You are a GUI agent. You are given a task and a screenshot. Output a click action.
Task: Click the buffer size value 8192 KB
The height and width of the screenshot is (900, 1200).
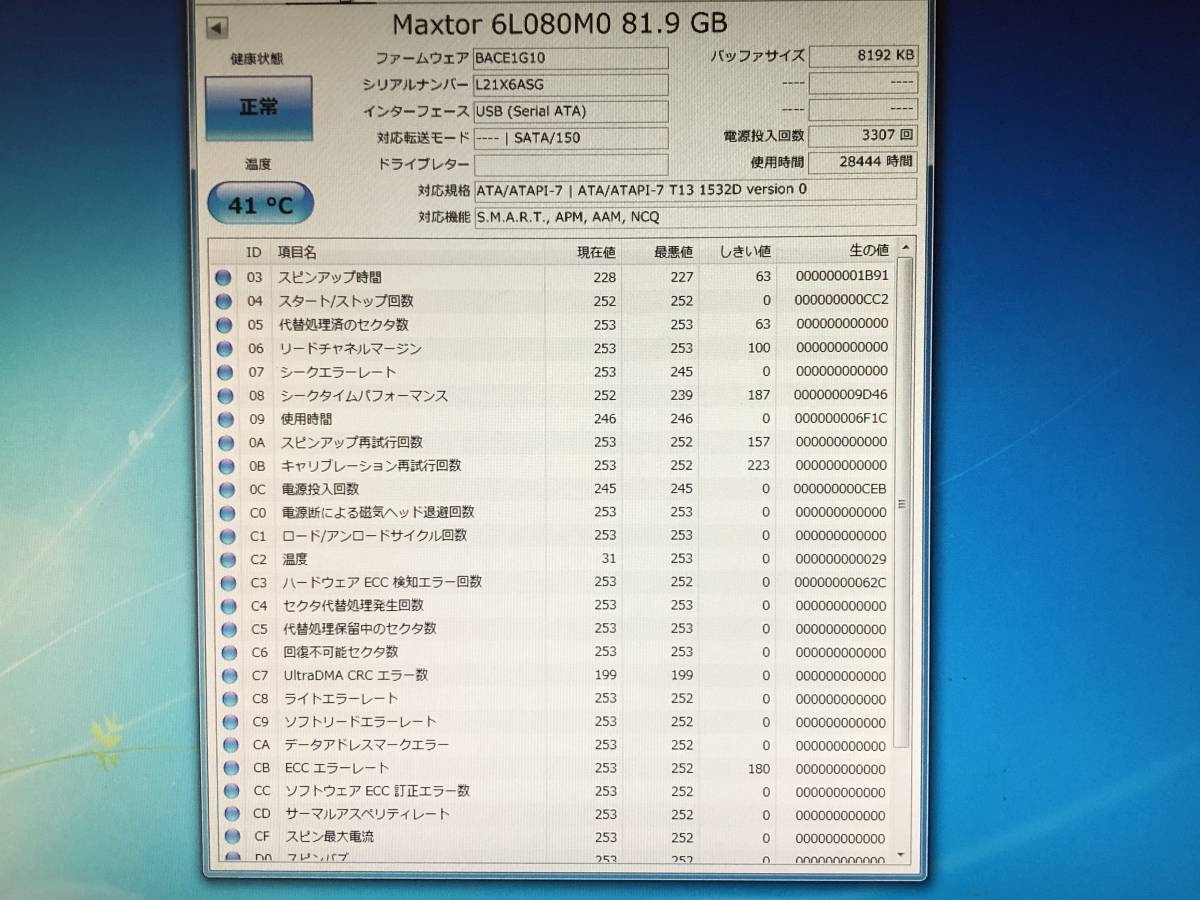[x=863, y=57]
